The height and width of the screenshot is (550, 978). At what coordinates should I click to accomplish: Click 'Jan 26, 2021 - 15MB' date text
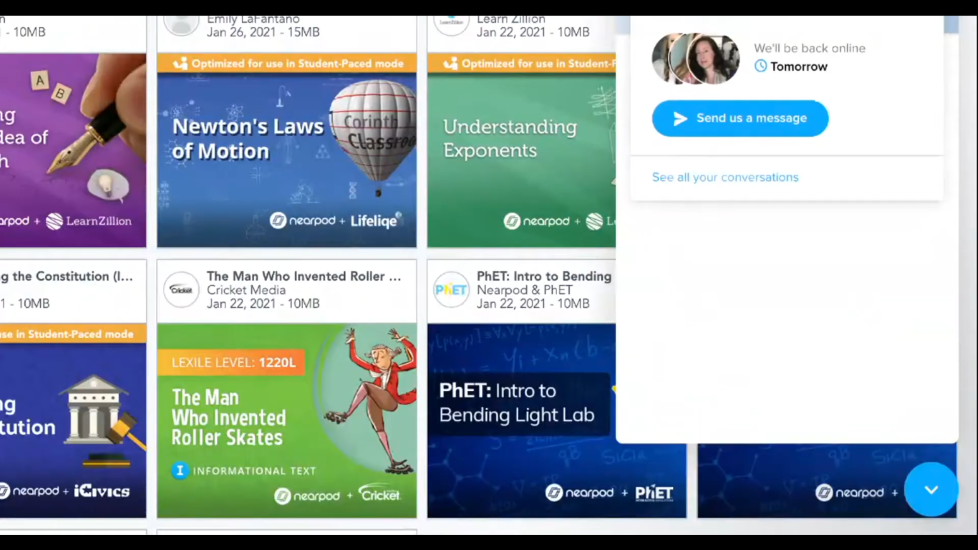pos(263,32)
